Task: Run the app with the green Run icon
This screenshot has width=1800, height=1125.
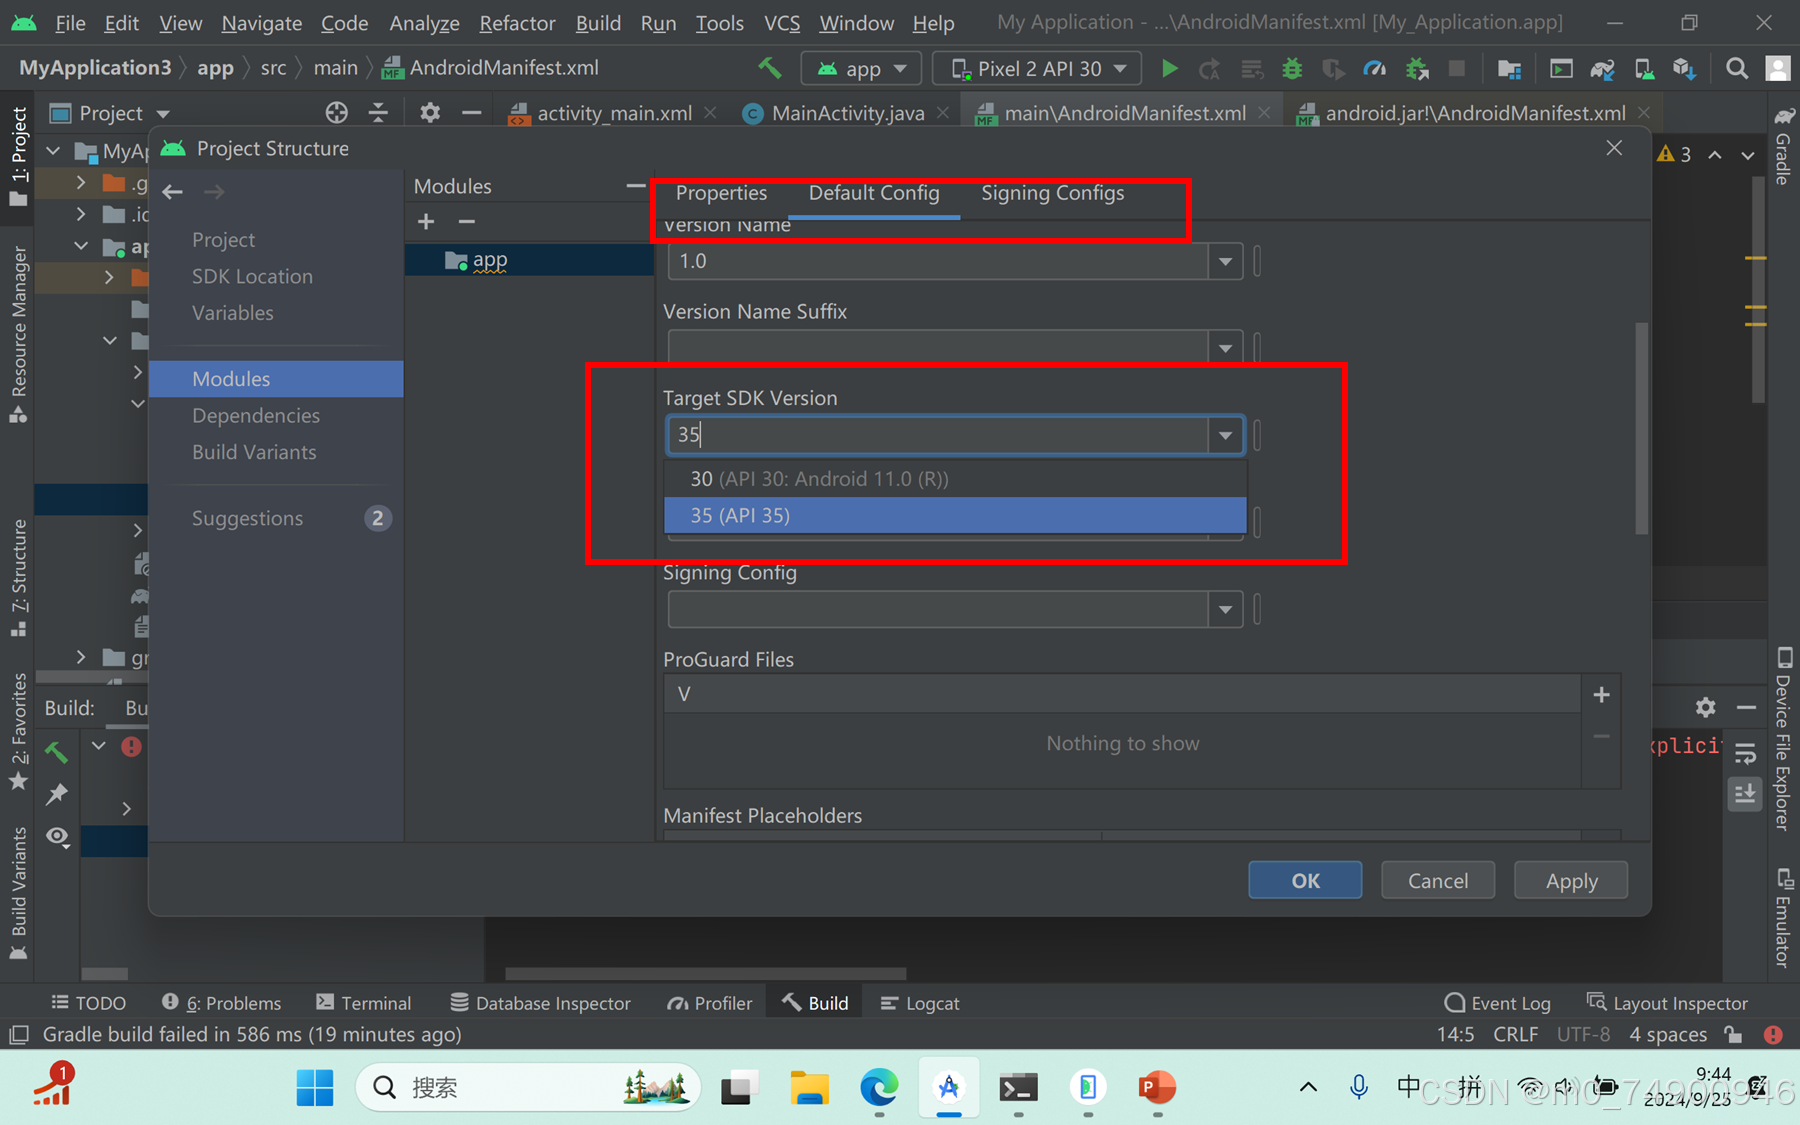Action: tap(1170, 68)
